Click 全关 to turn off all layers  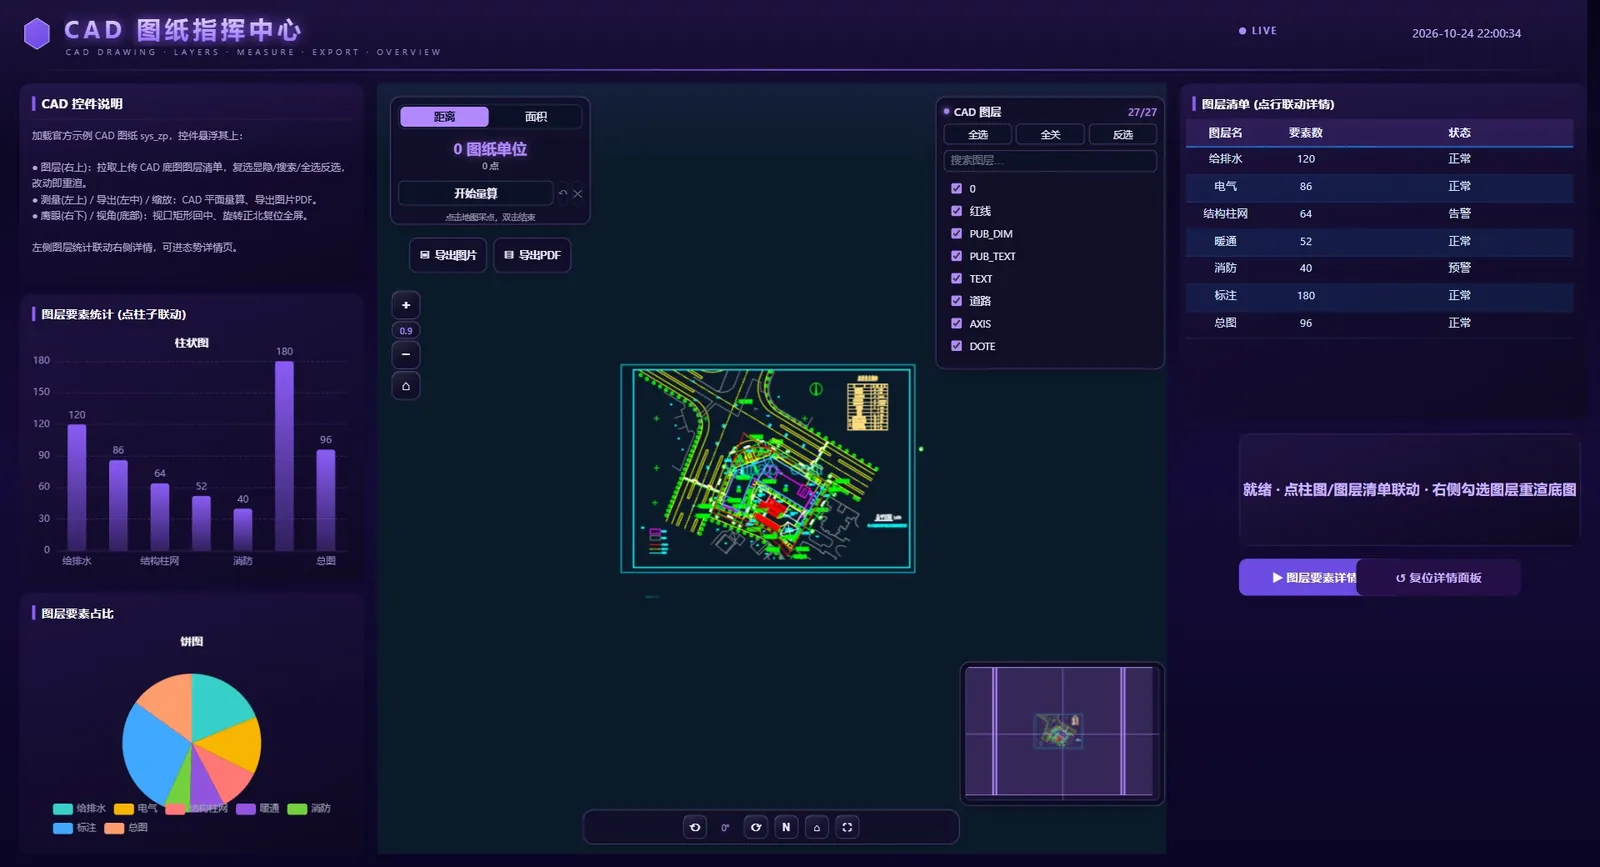(1050, 135)
